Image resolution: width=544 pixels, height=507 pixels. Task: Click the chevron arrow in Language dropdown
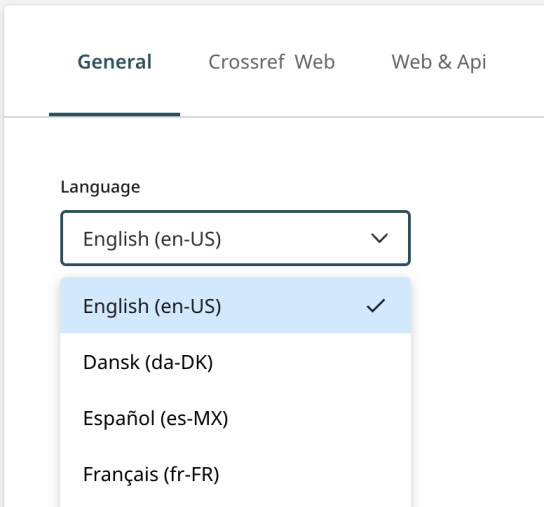click(x=379, y=238)
